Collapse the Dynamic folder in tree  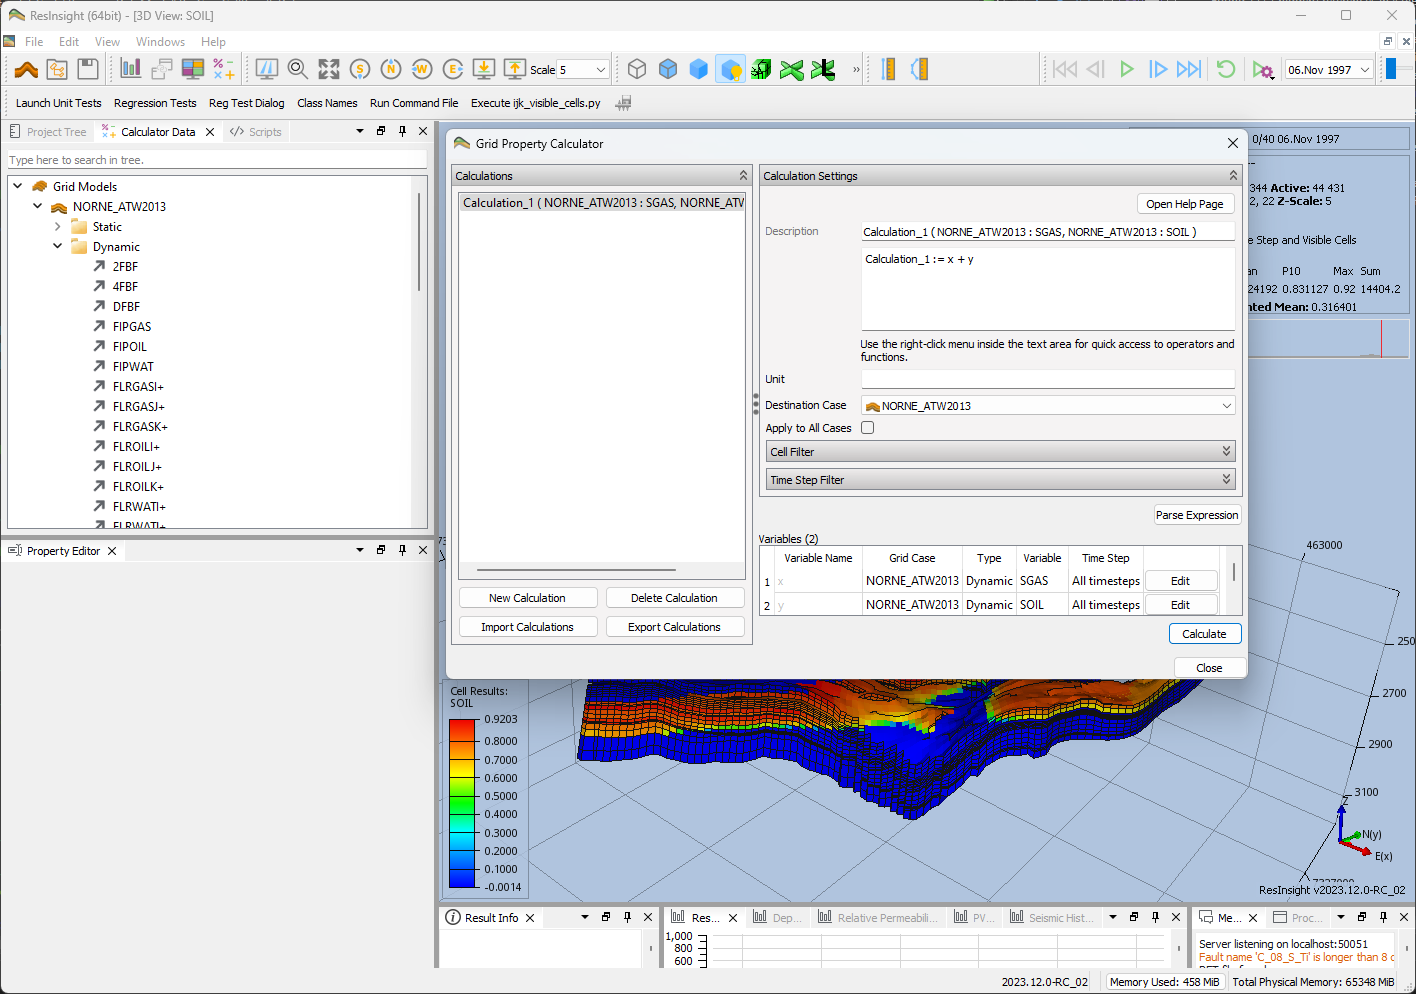tap(58, 246)
